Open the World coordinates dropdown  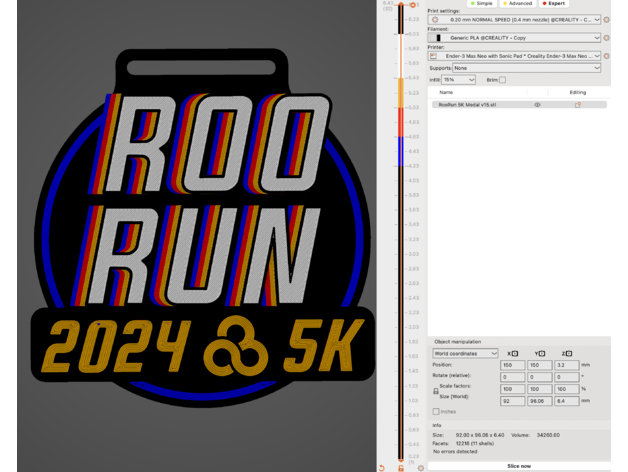(465, 353)
